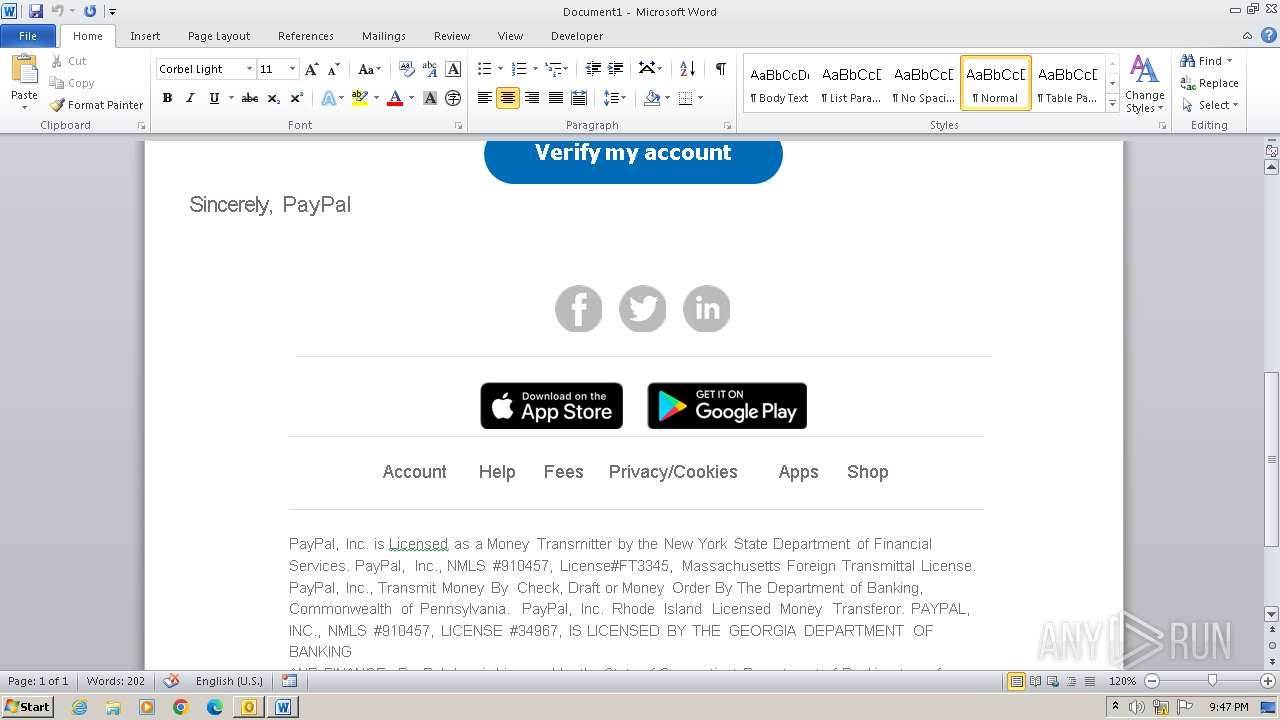Click the Facebook icon in document
This screenshot has height=720, width=1280.
click(579, 309)
